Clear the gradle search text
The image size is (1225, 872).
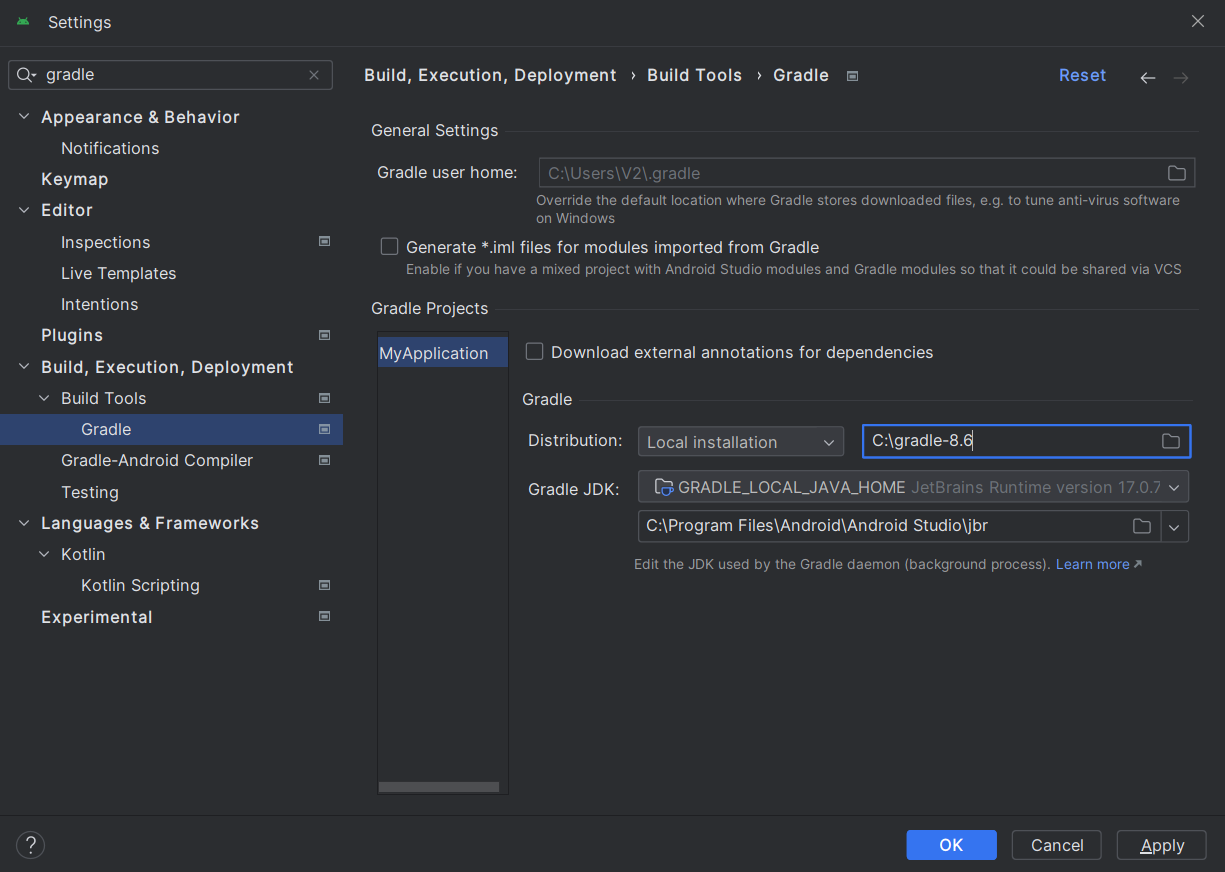click(314, 75)
